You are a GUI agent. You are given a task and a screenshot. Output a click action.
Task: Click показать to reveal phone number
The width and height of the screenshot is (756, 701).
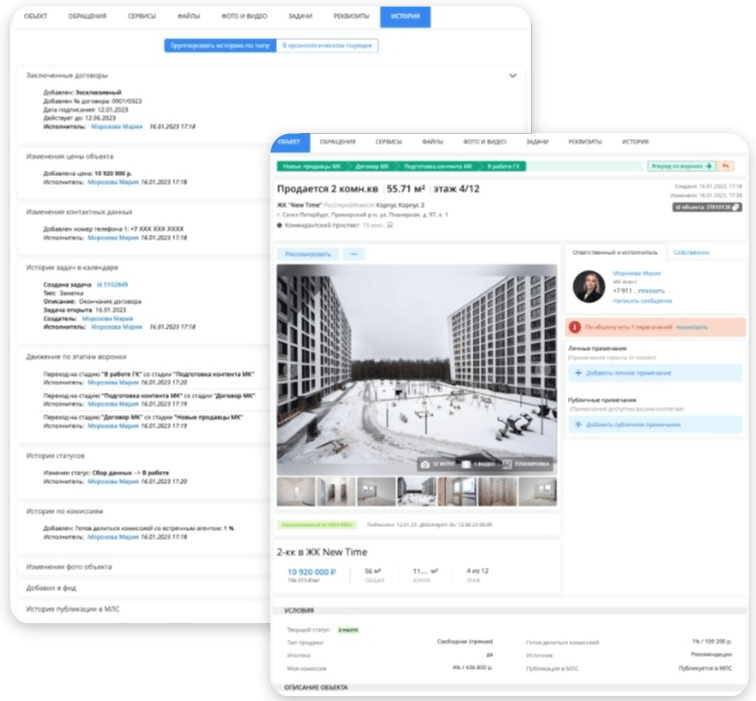(x=651, y=291)
